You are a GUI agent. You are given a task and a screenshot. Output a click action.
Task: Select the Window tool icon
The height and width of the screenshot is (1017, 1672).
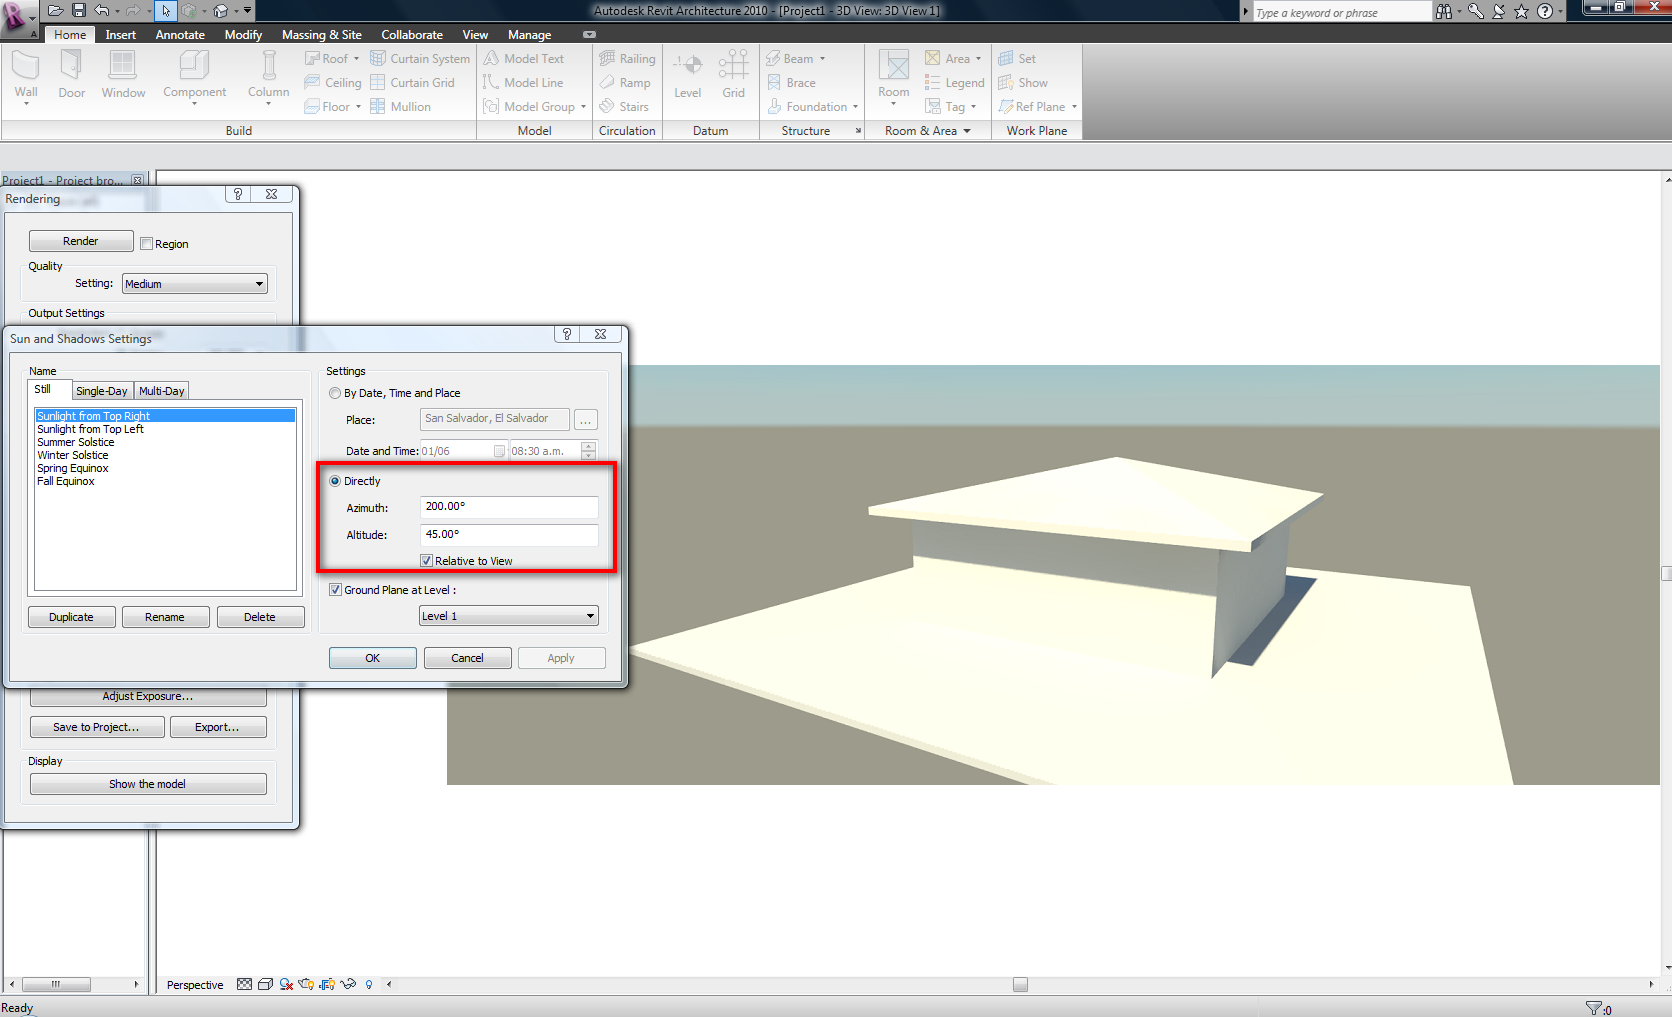pos(123,67)
